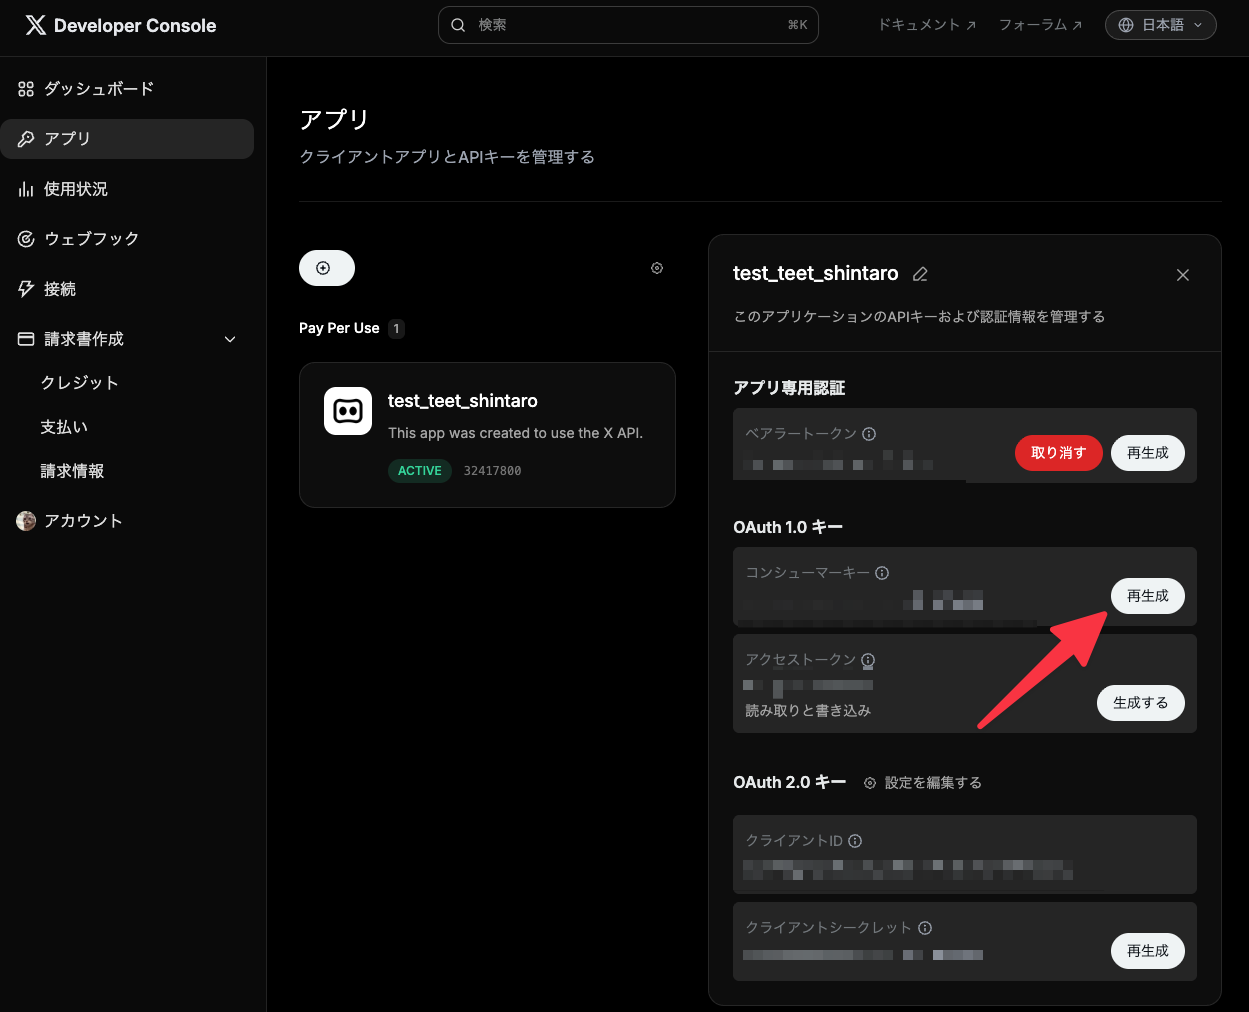This screenshot has height=1012, width=1249.
Task: Go to 使用状況 in the sidebar
Action: tap(76, 189)
